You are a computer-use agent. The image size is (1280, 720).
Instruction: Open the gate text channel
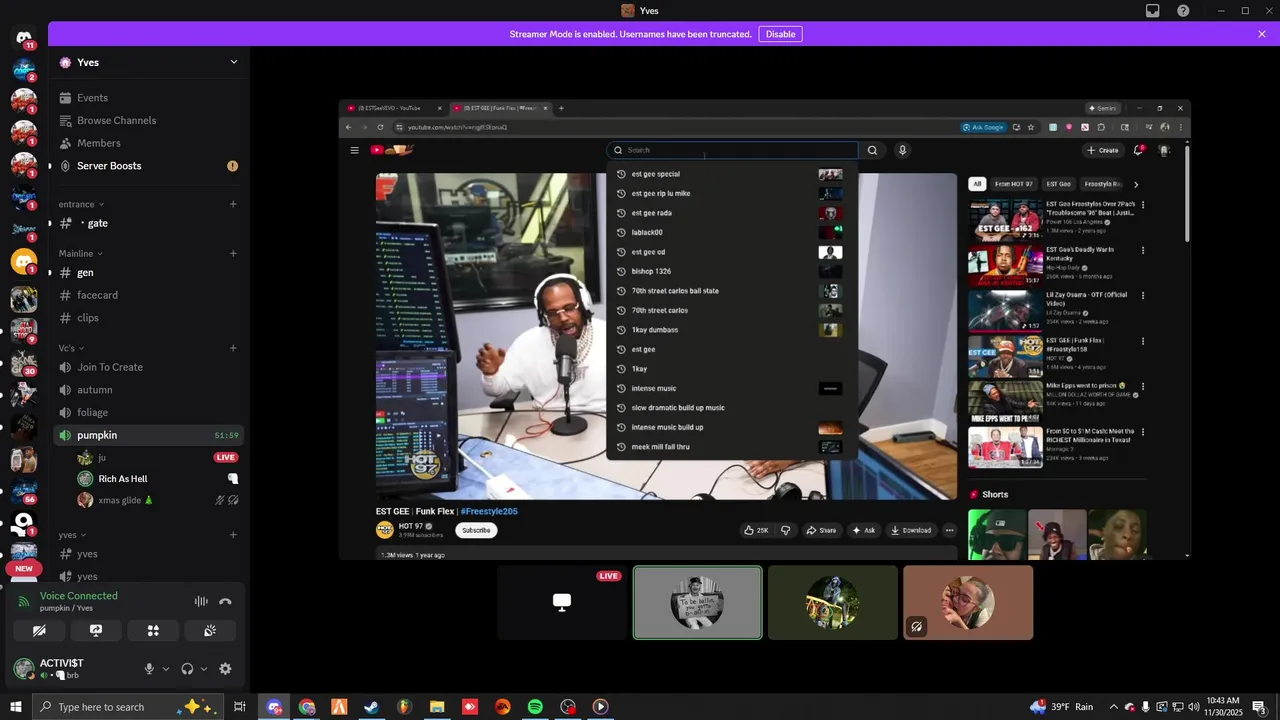click(x=148, y=223)
